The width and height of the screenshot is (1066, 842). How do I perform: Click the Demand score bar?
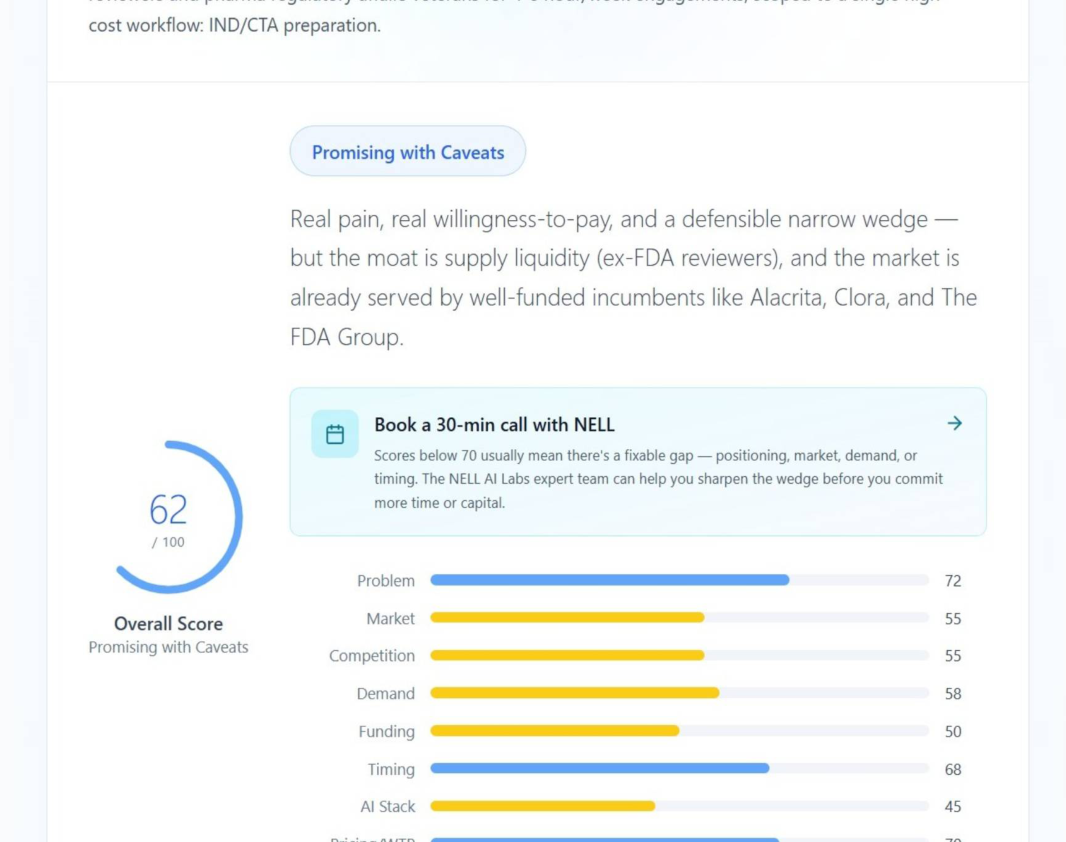(679, 693)
